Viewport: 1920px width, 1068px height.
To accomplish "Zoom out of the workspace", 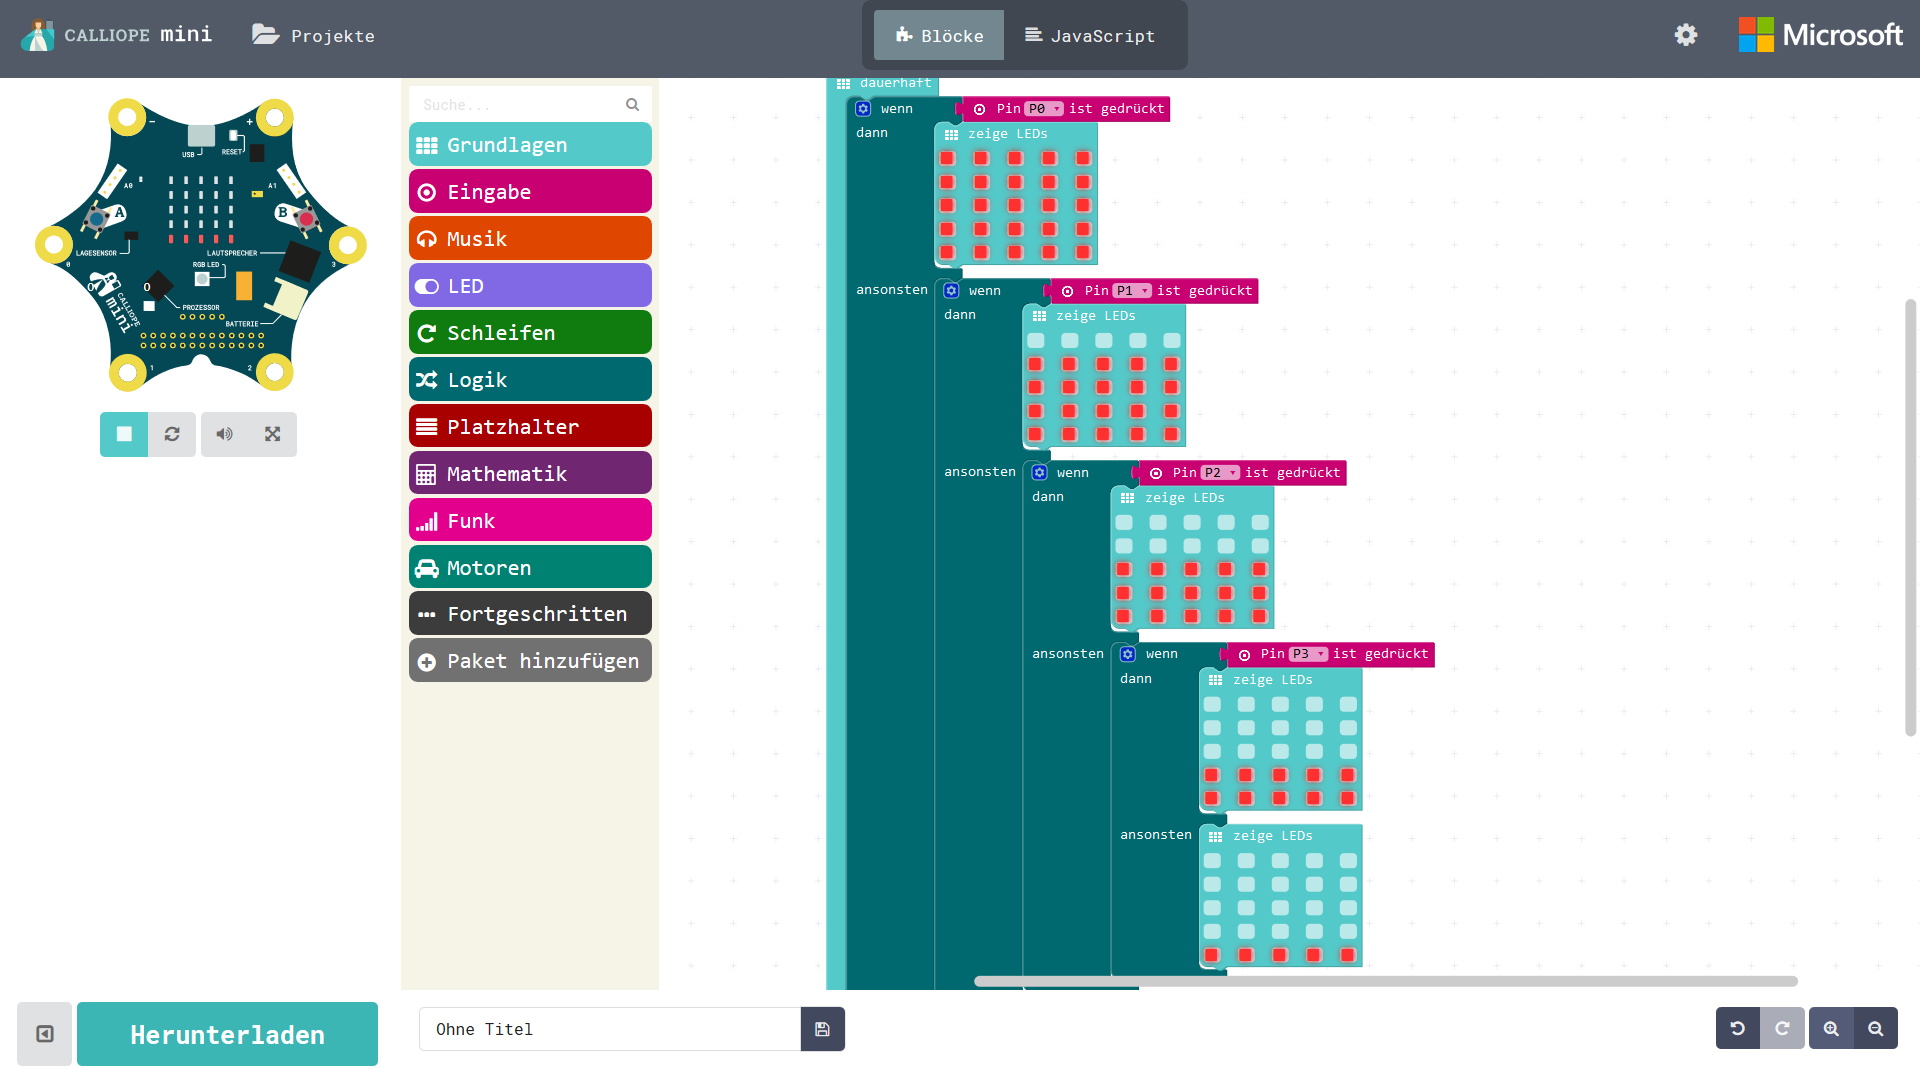I will tap(1876, 1028).
